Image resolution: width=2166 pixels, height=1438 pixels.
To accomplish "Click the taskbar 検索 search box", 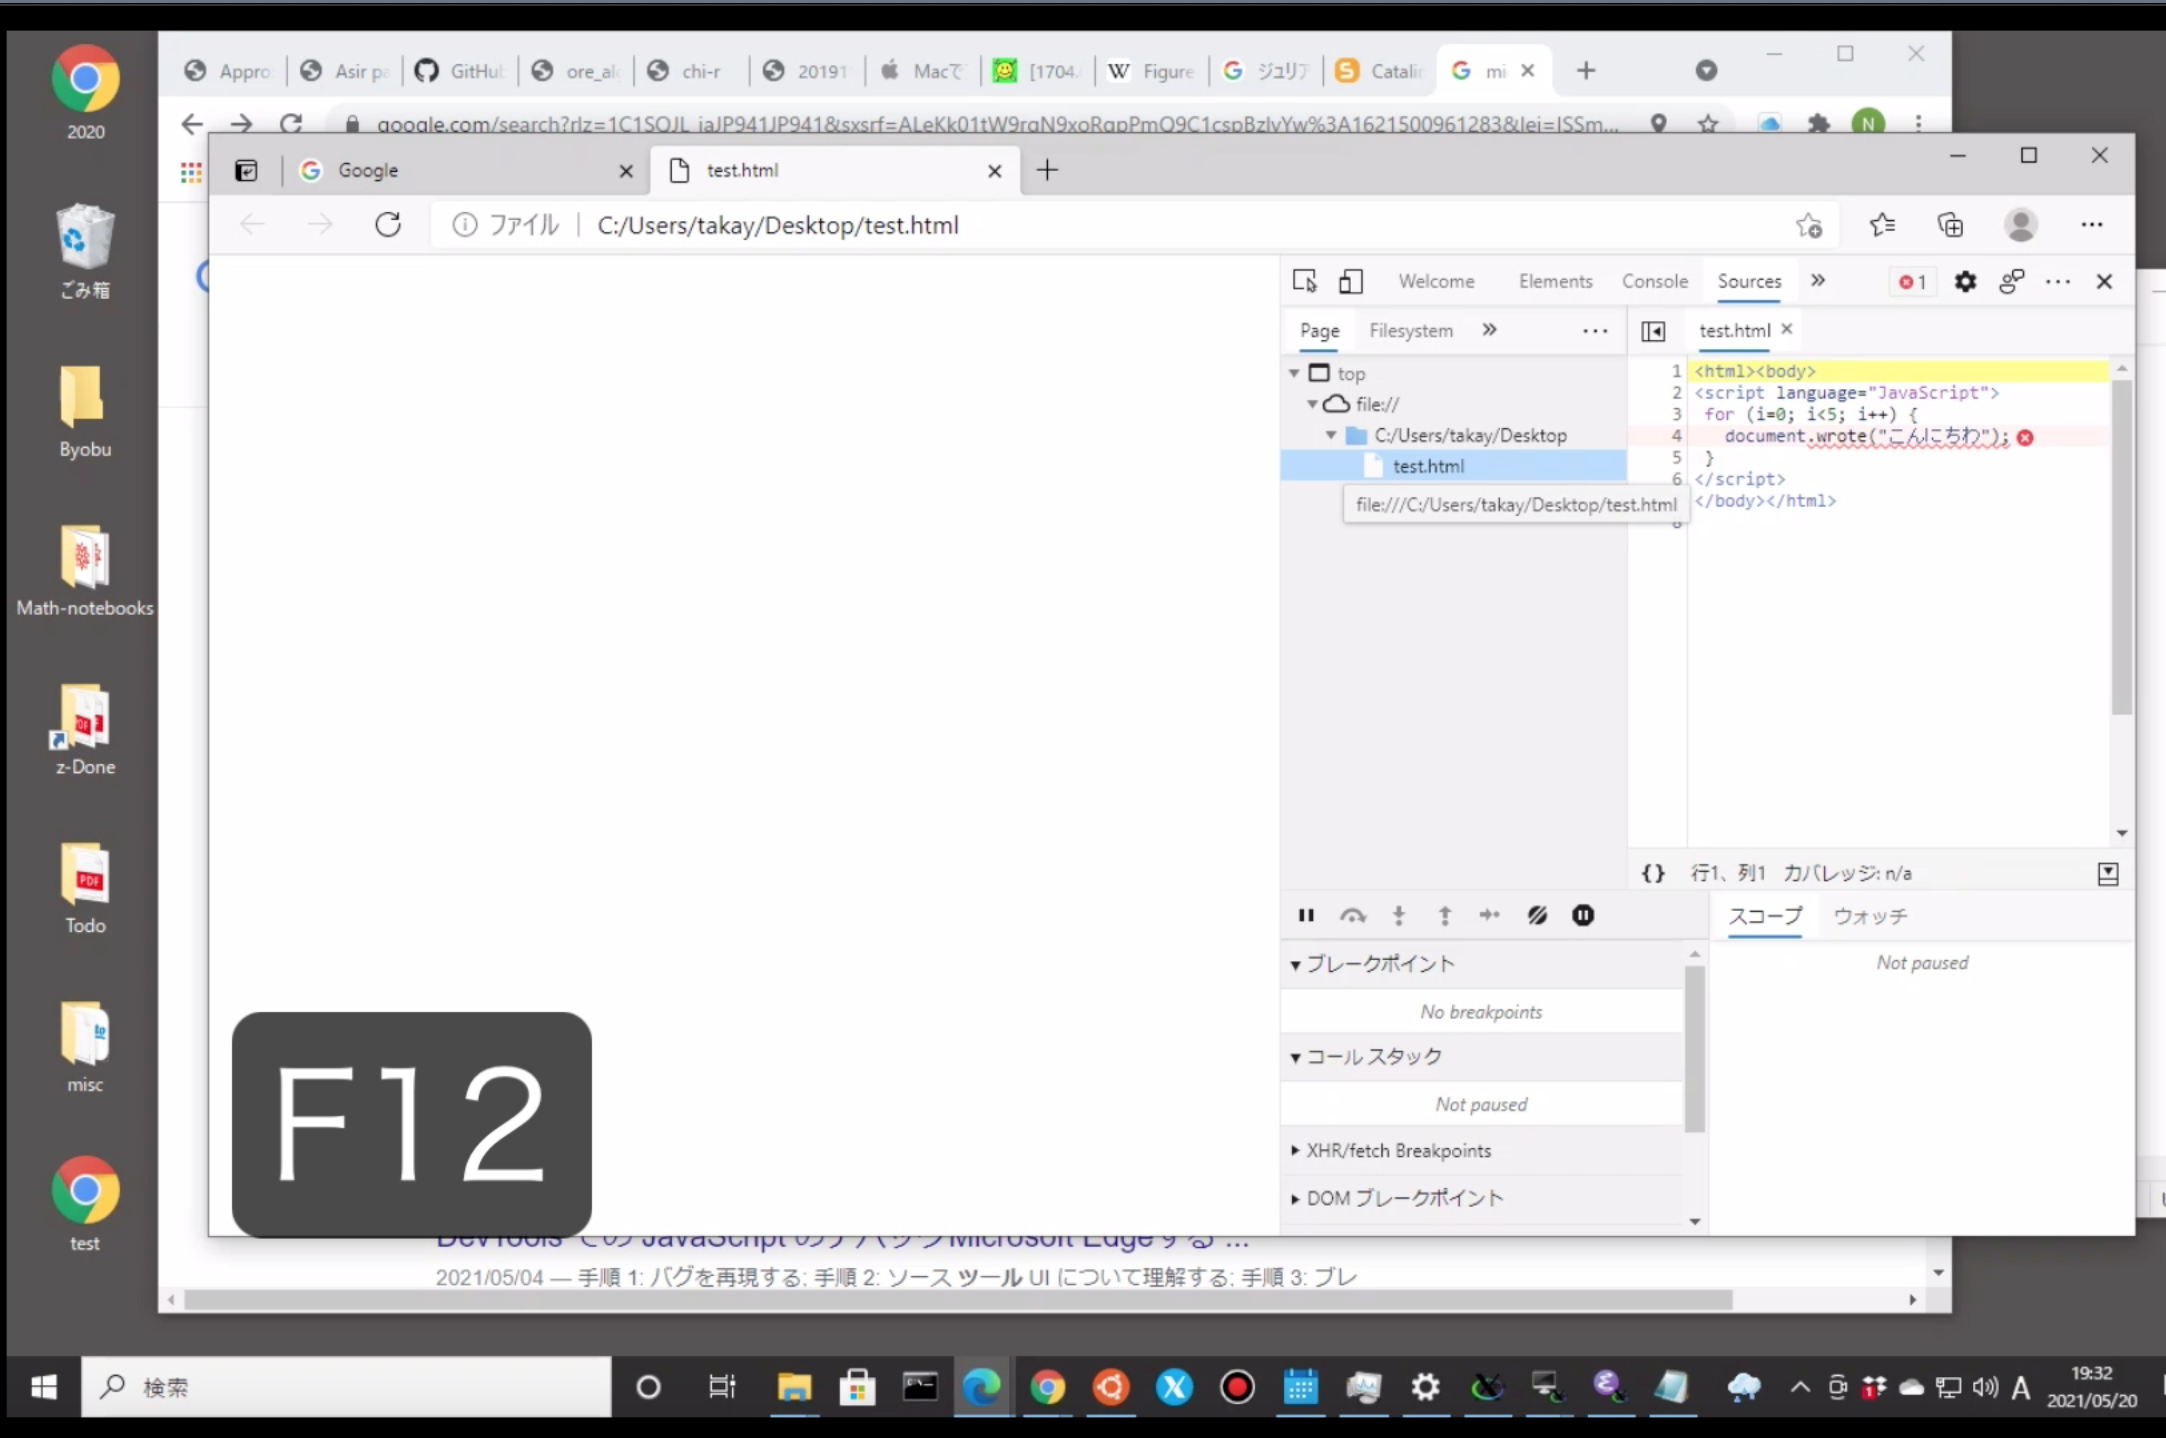I will click(345, 1387).
